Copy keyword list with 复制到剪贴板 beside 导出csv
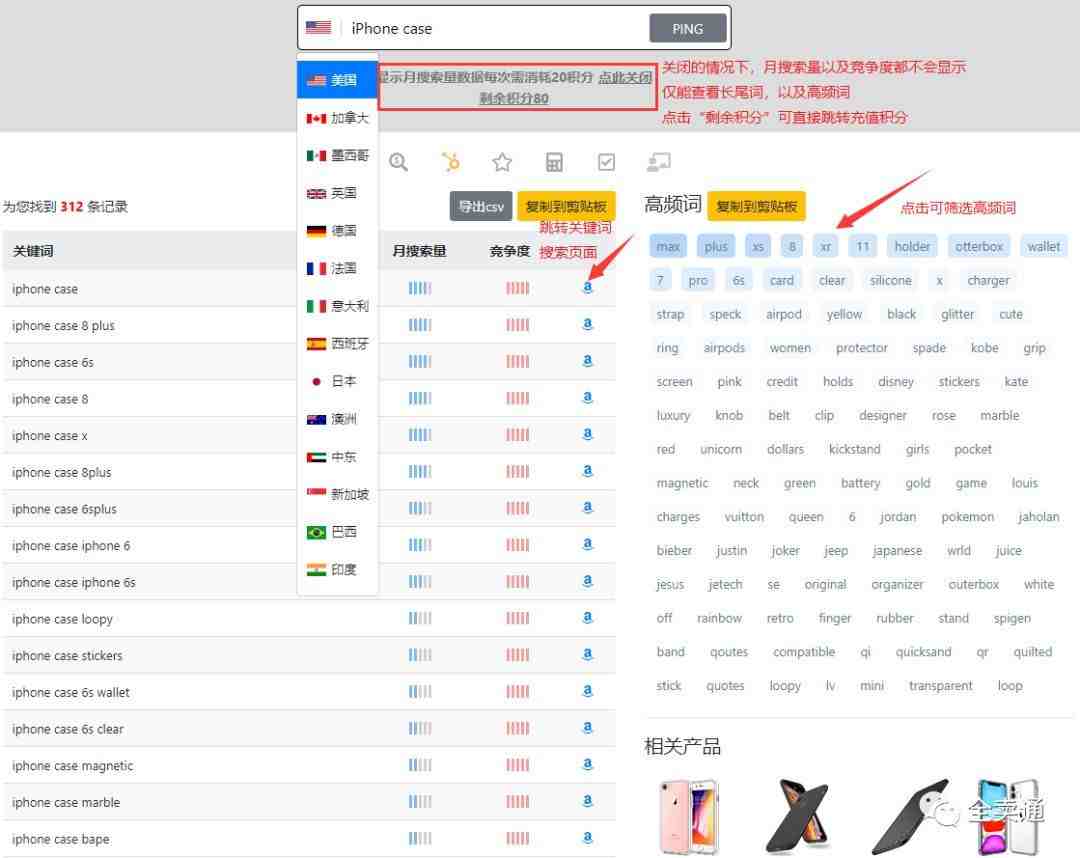The height and width of the screenshot is (858, 1080). [x=565, y=206]
